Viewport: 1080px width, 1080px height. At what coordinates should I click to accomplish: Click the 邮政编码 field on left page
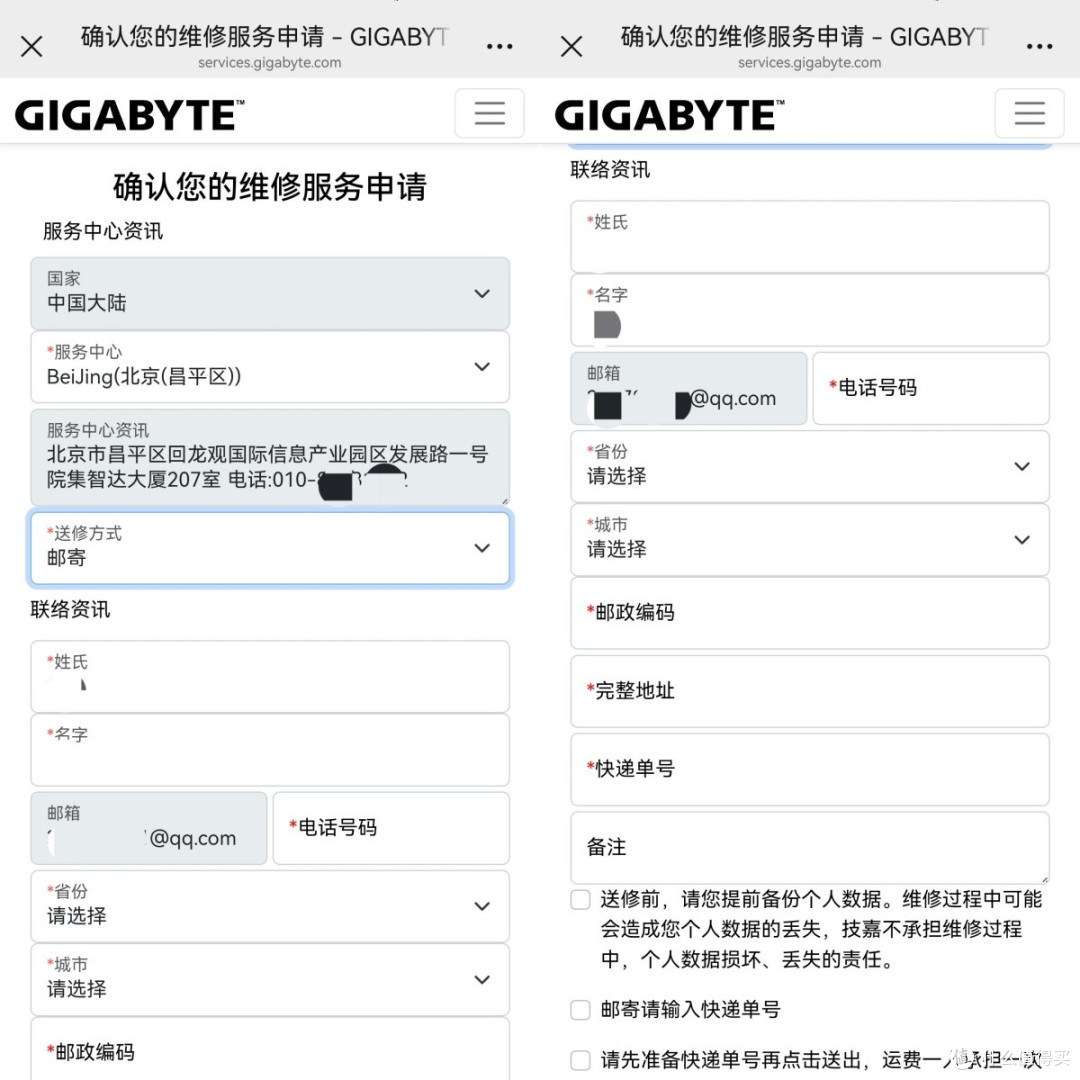(270, 1049)
